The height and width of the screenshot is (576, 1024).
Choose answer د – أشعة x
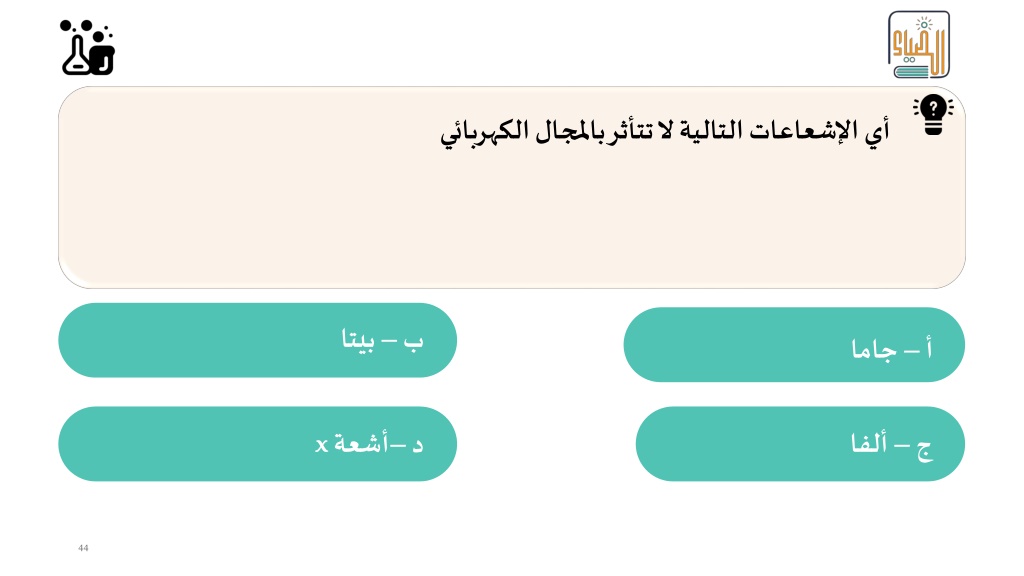[x=257, y=444]
